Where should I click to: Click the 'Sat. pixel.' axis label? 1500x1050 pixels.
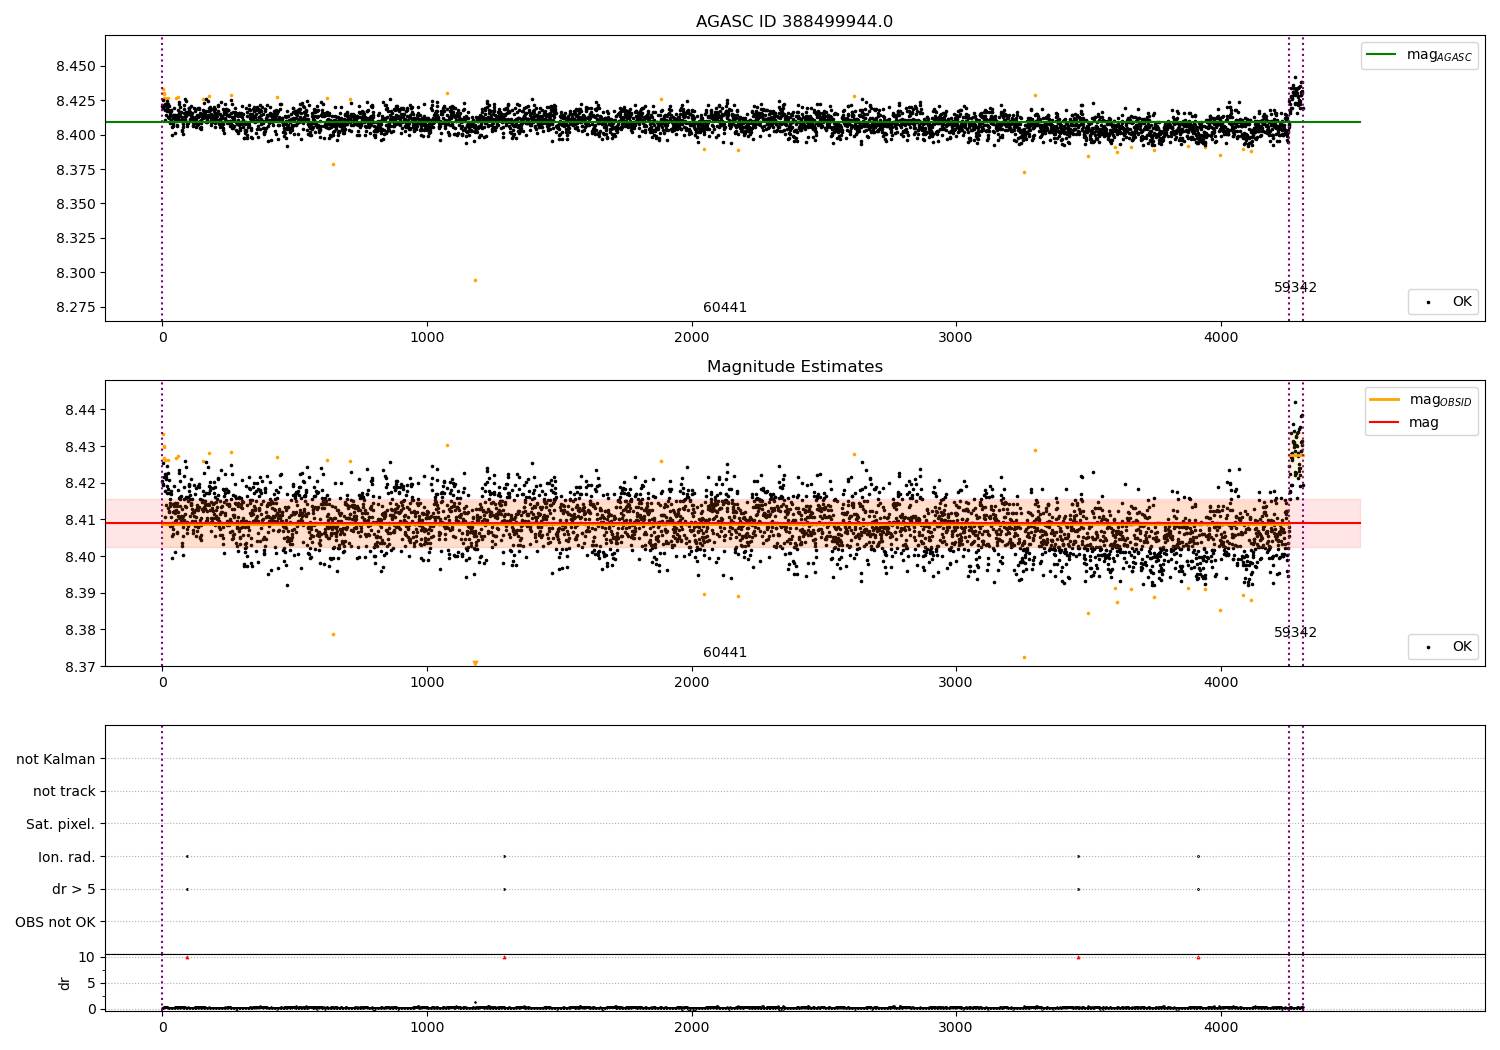61,825
